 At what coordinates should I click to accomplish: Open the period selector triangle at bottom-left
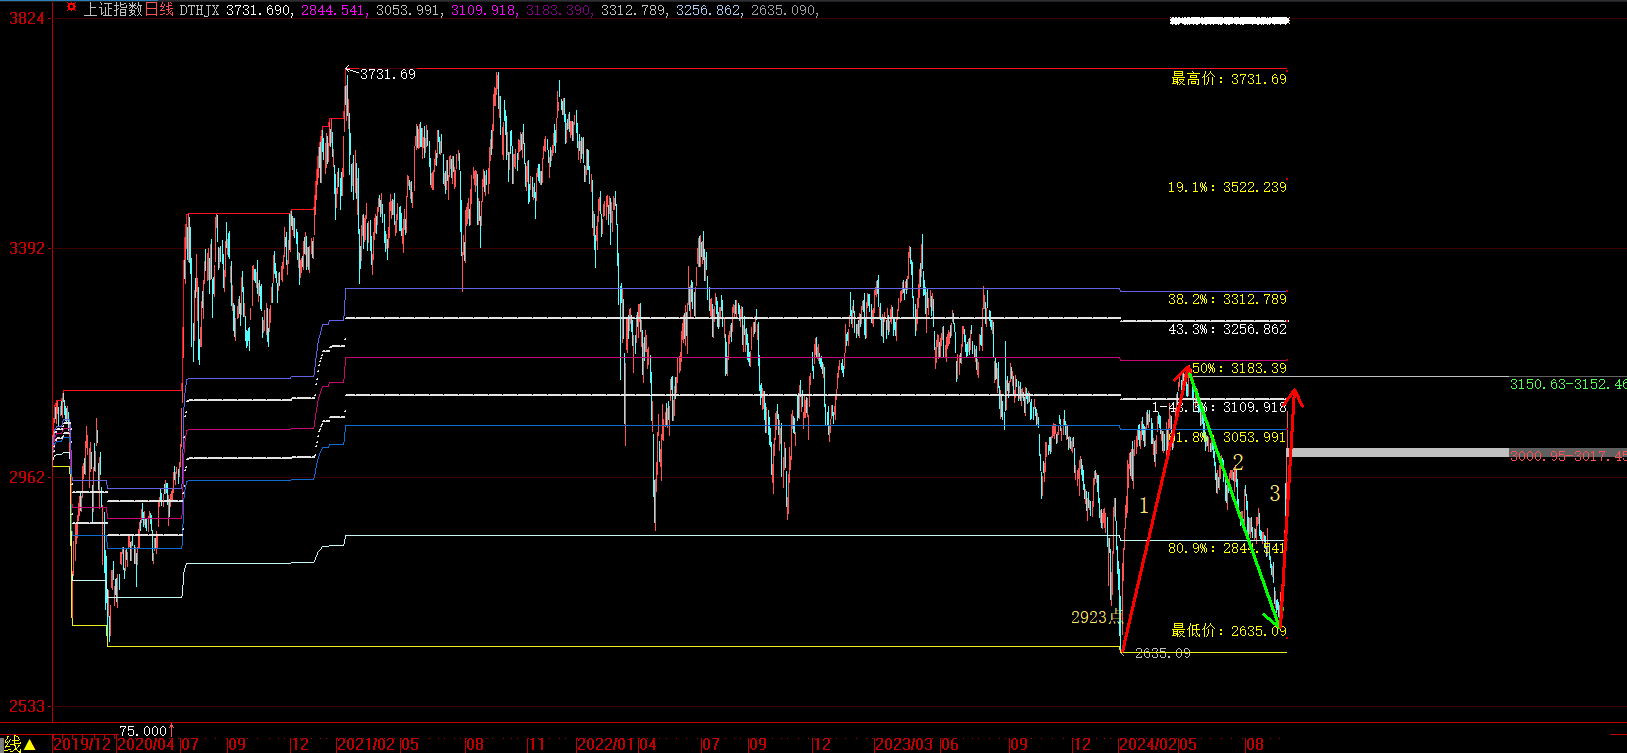tap(30, 745)
